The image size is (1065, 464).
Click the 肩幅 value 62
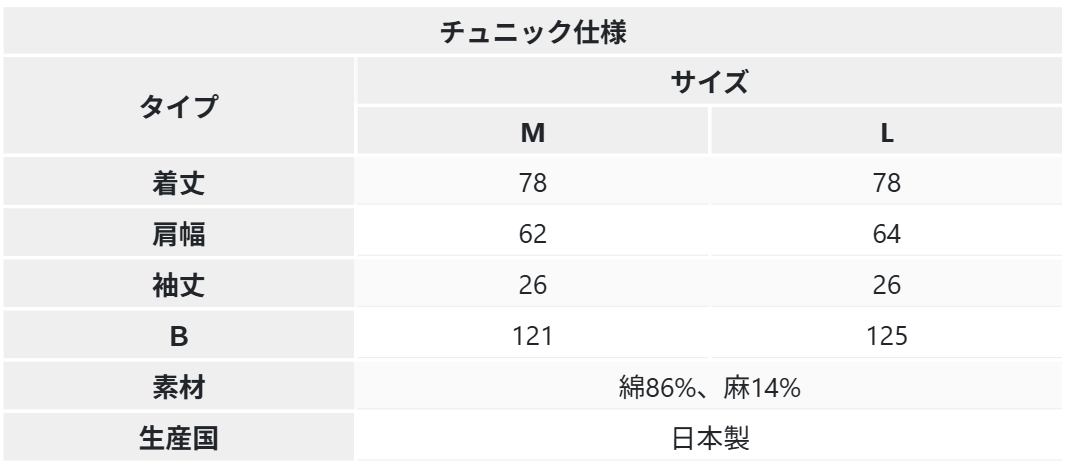[532, 233]
